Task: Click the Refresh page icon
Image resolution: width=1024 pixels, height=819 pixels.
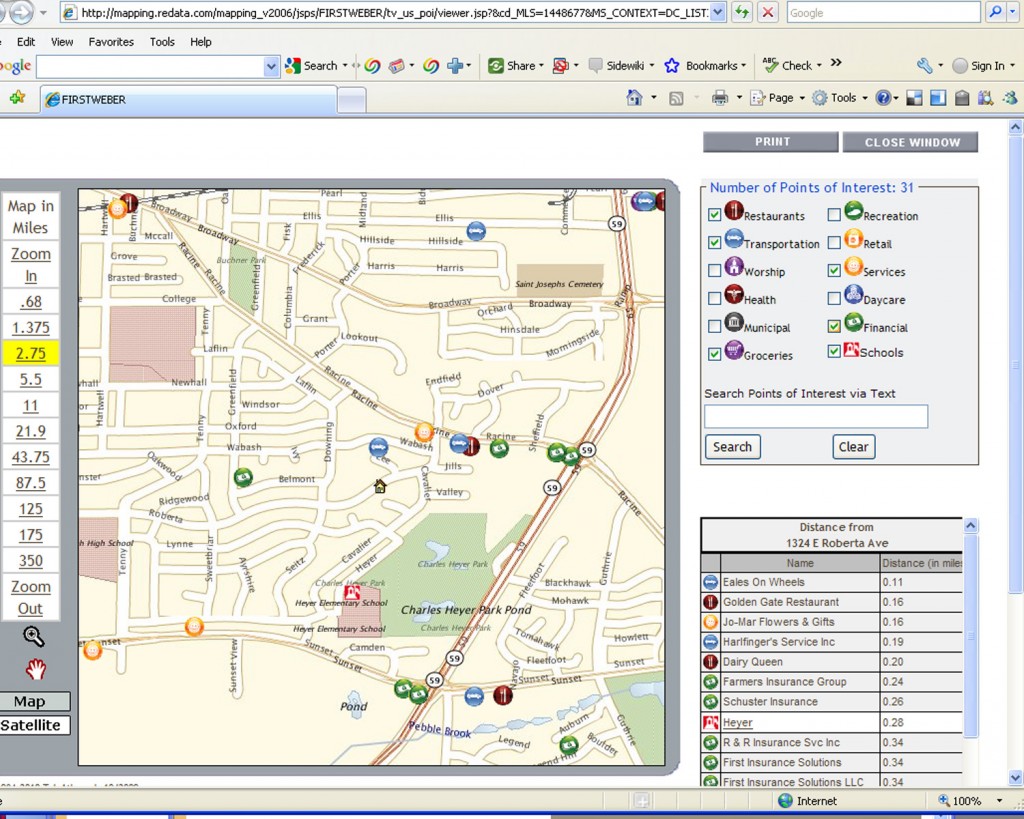Action: pos(741,12)
